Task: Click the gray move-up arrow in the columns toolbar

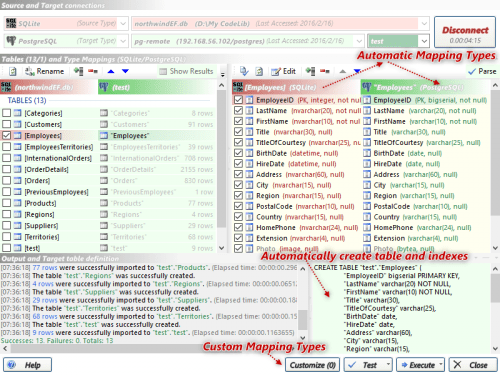Action: coord(343,71)
